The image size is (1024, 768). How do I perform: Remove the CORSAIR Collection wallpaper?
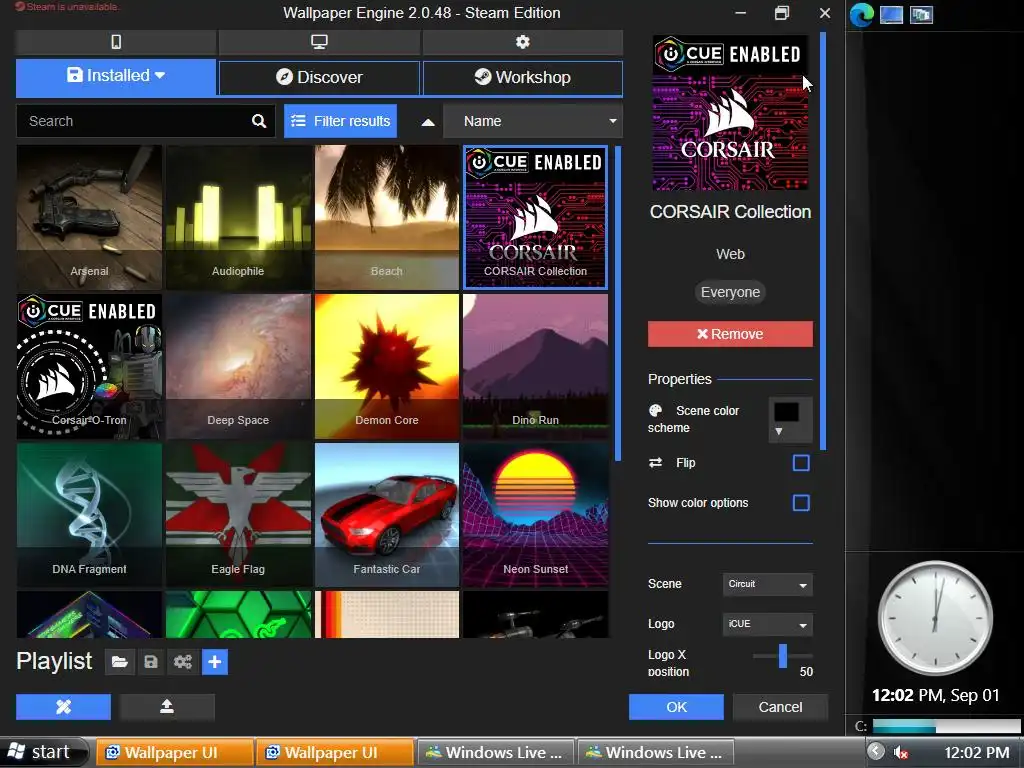[x=730, y=334]
